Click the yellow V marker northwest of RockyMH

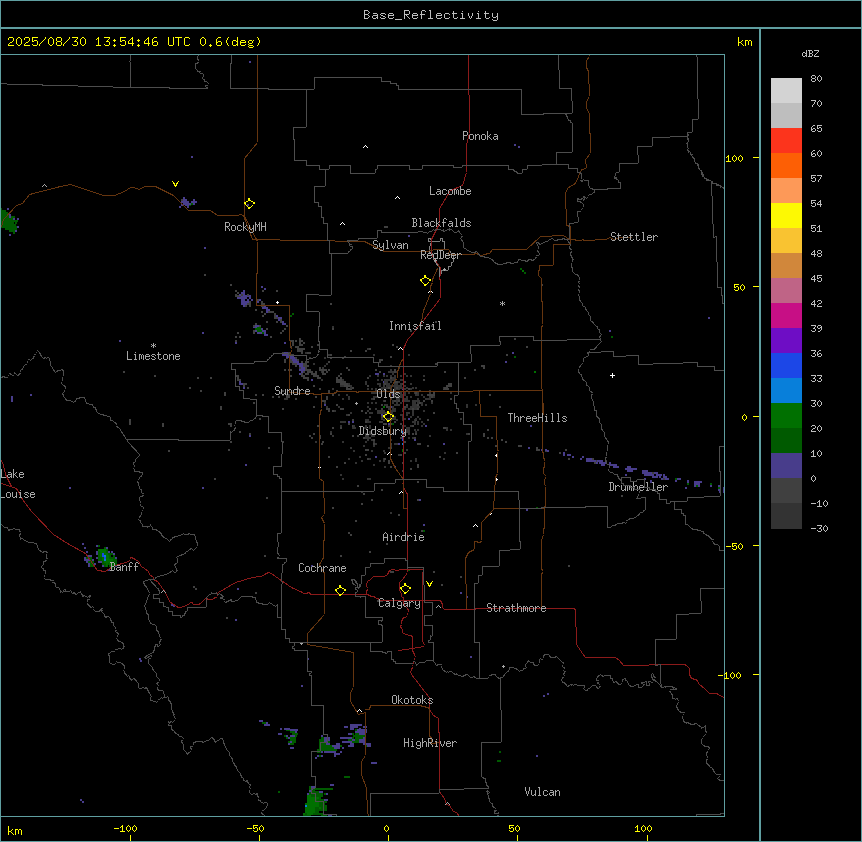coord(175,184)
